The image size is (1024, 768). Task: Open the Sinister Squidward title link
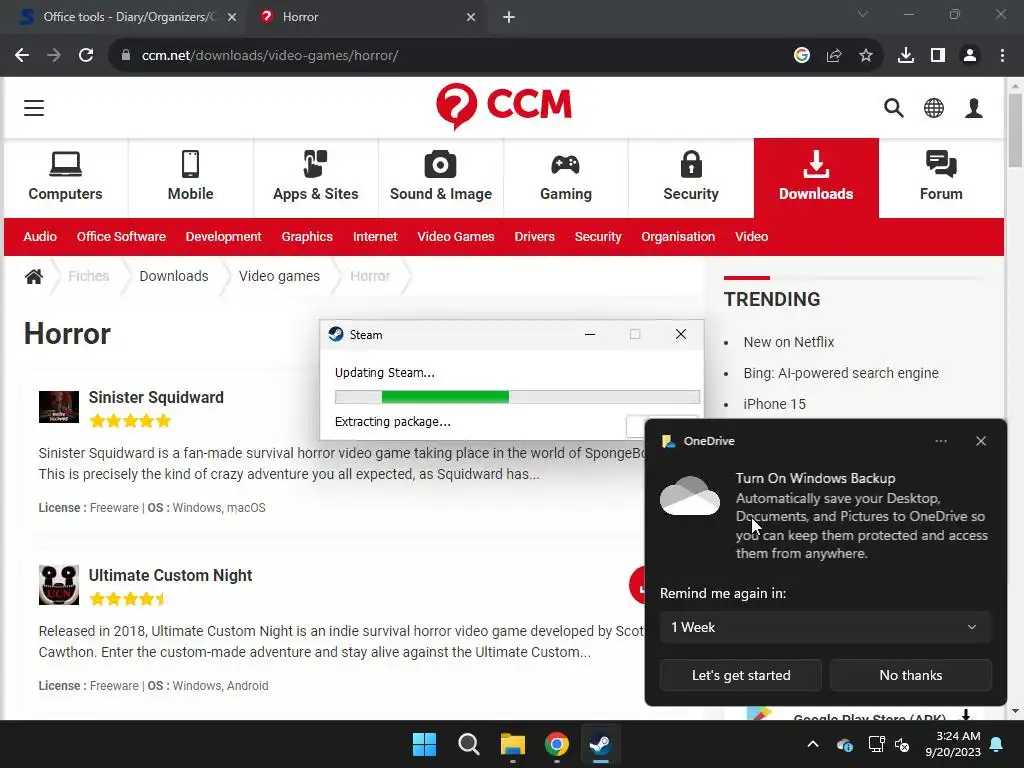pos(156,397)
